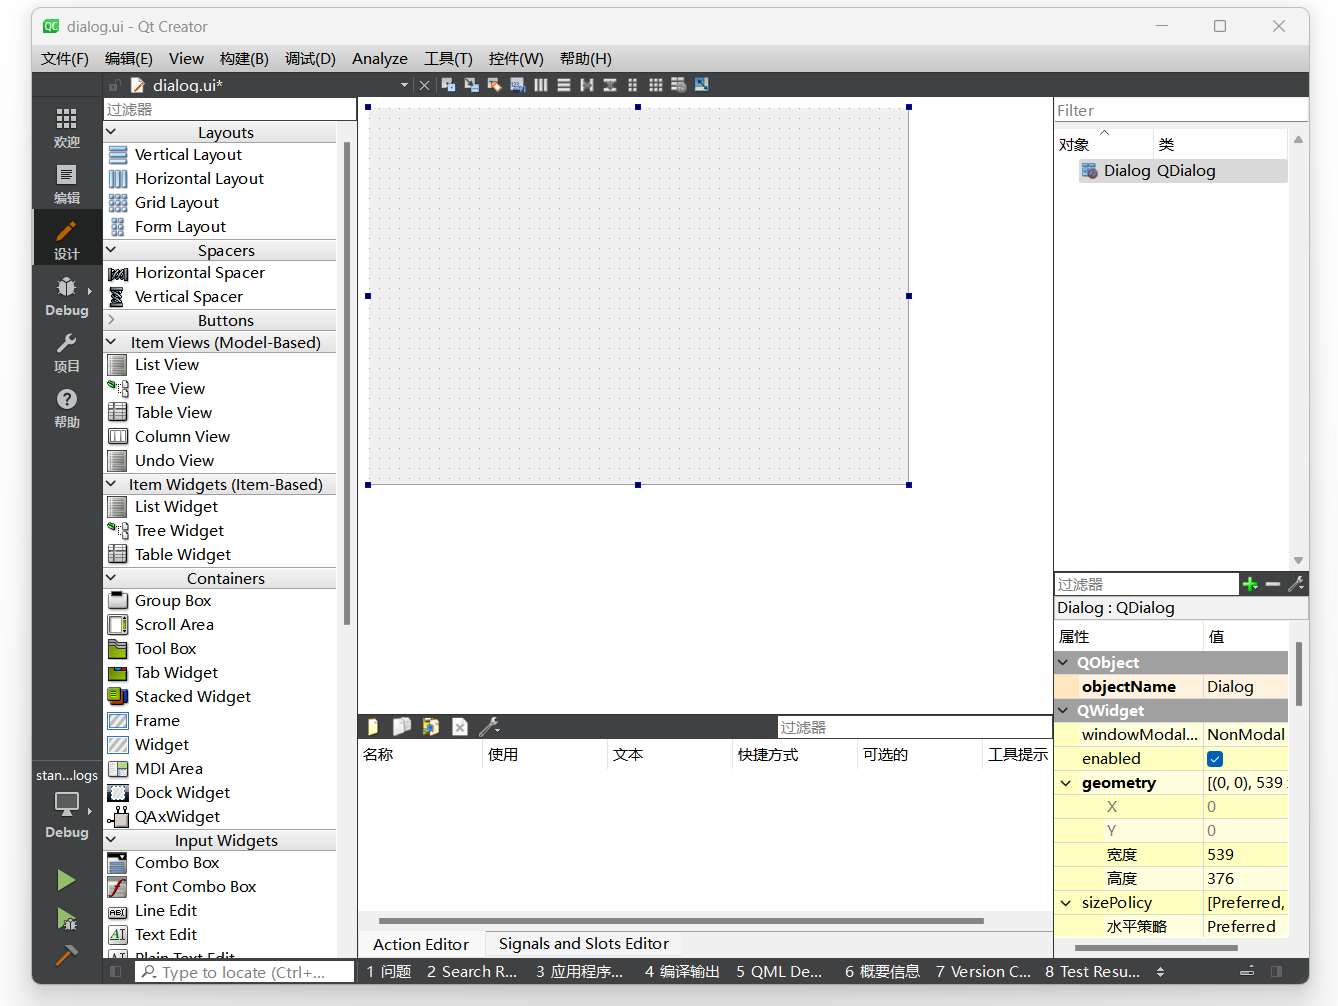The width and height of the screenshot is (1338, 1006).
Task: Collapse the Spacers widget category
Action: 111,250
